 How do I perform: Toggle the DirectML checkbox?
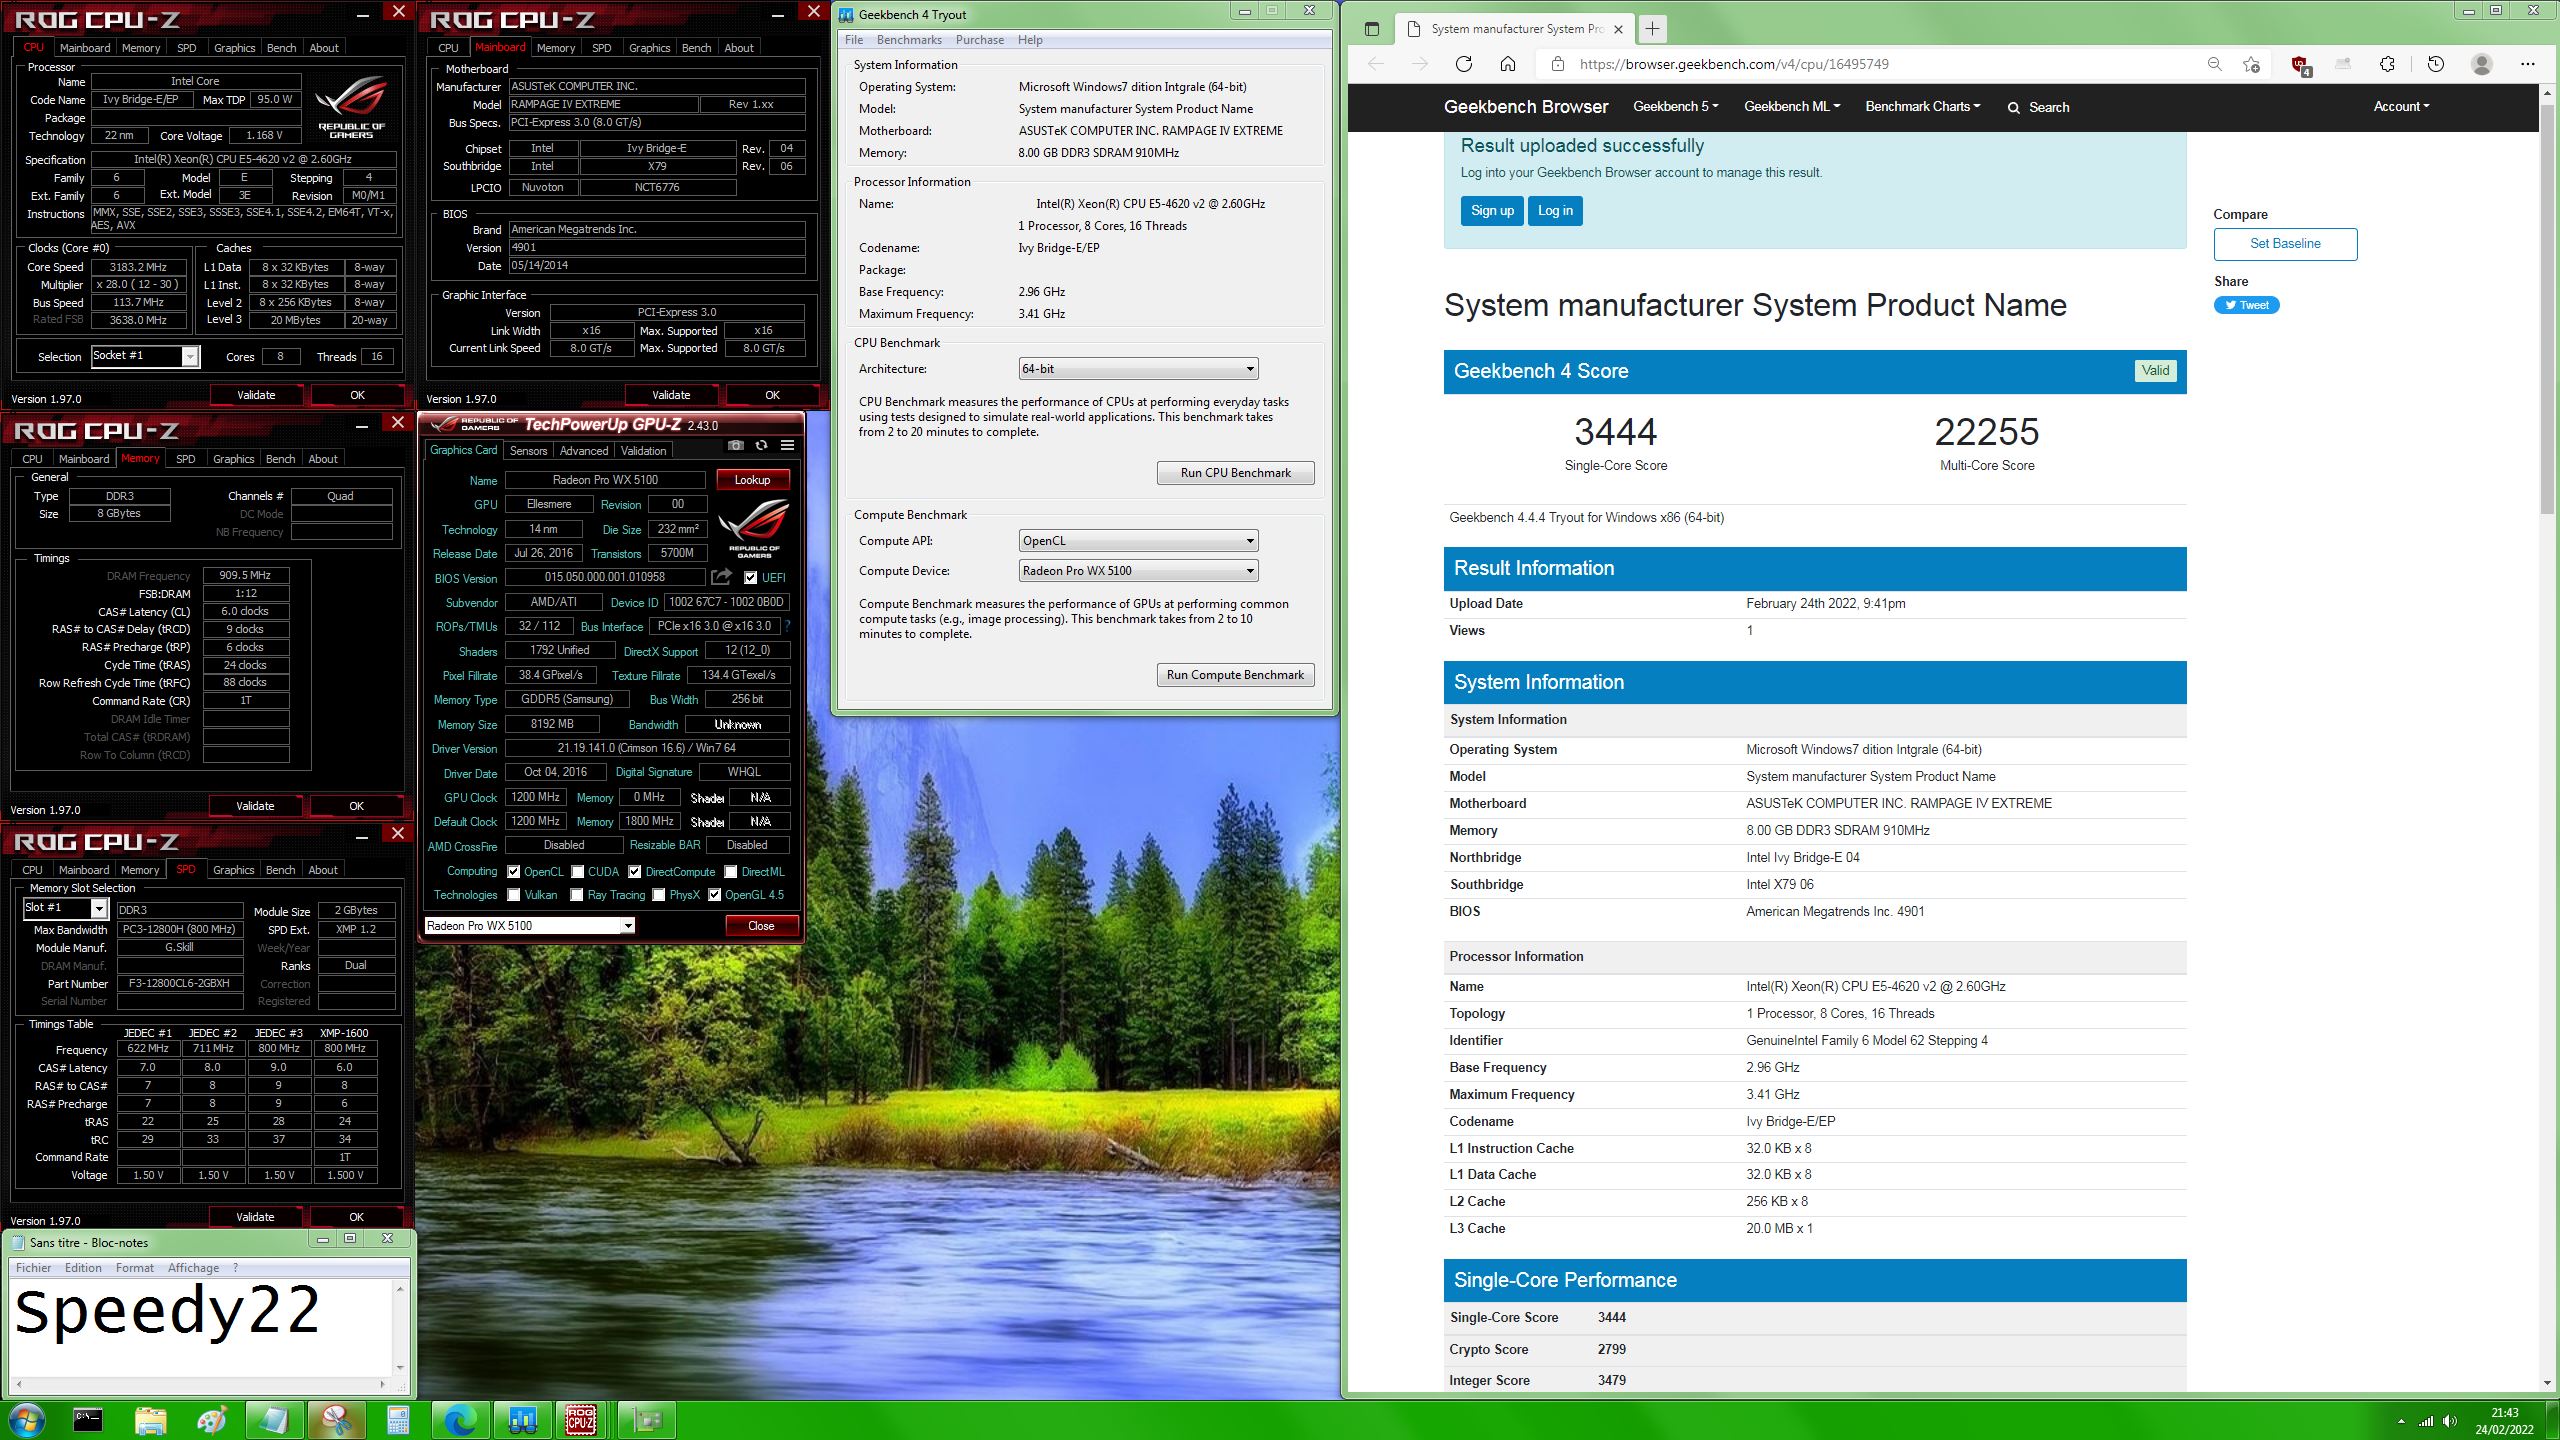[x=731, y=871]
